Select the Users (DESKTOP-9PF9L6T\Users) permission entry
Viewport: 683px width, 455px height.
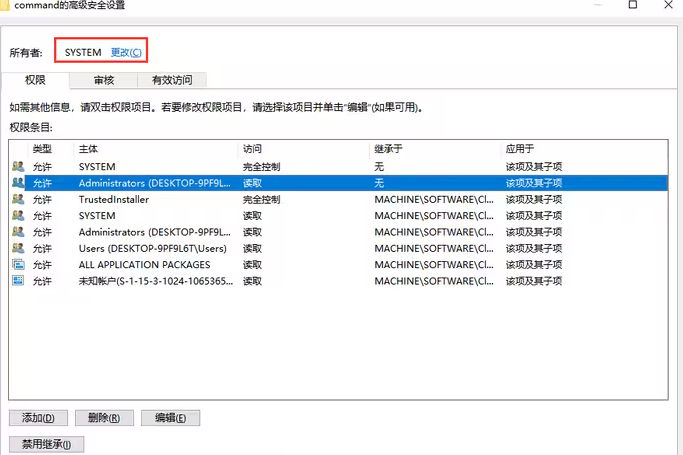152,249
